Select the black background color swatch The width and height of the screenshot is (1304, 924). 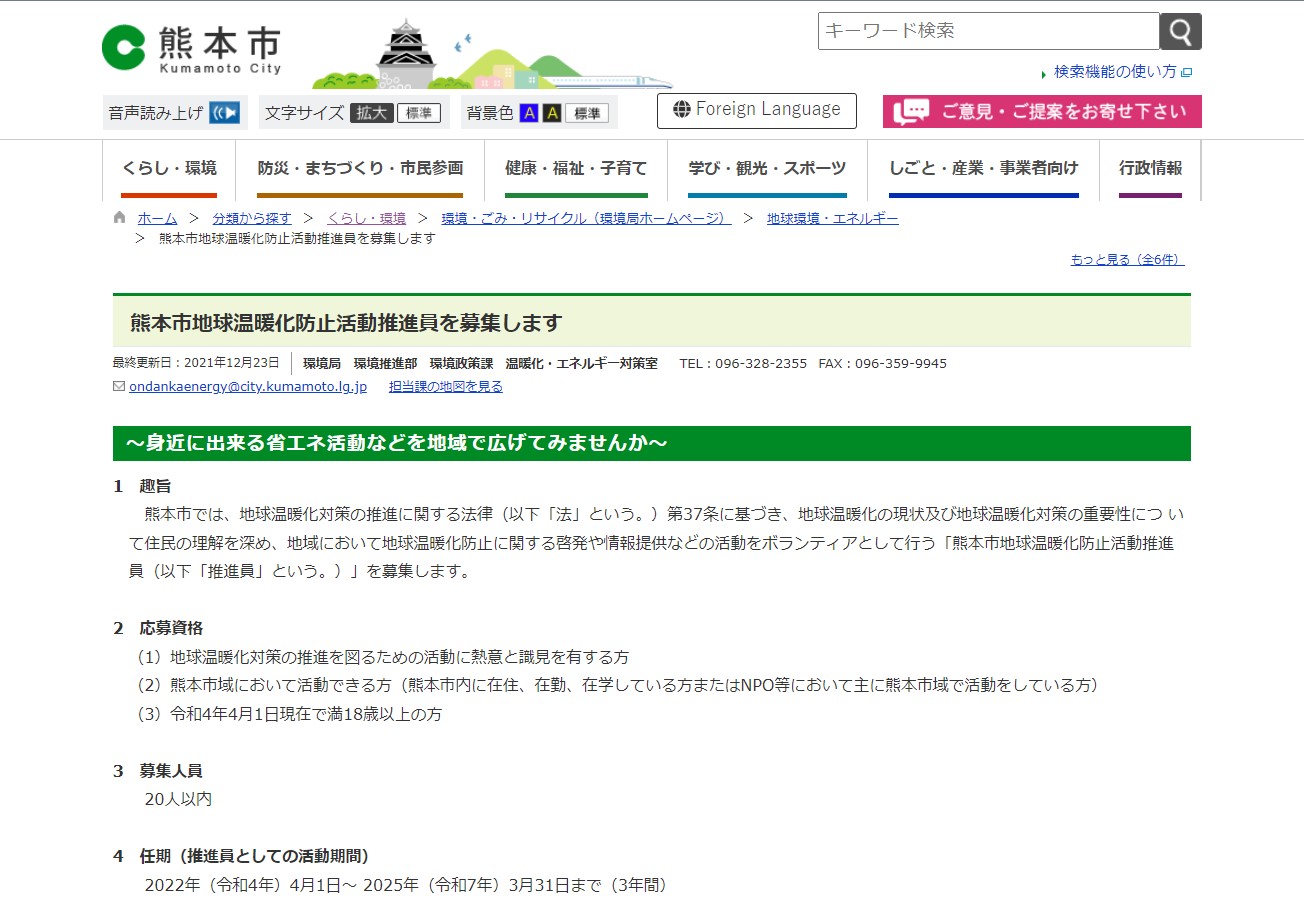point(552,113)
